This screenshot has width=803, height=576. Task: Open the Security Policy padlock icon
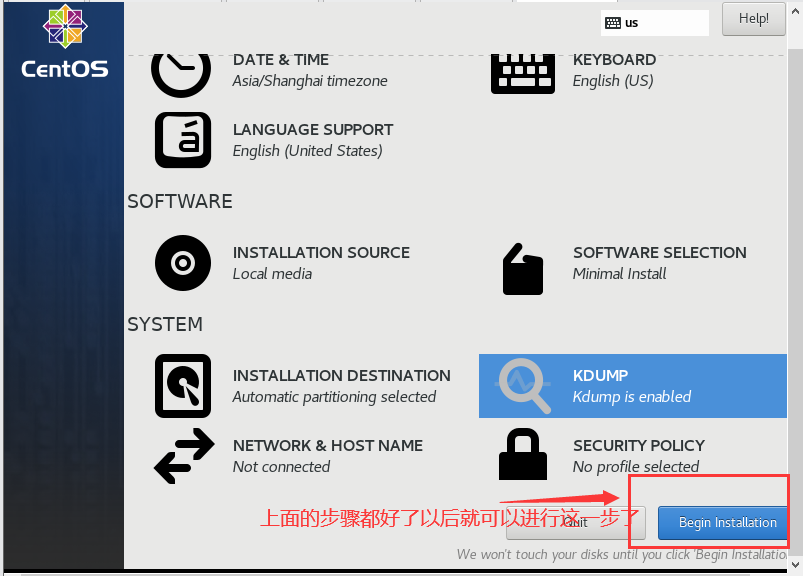(x=522, y=454)
